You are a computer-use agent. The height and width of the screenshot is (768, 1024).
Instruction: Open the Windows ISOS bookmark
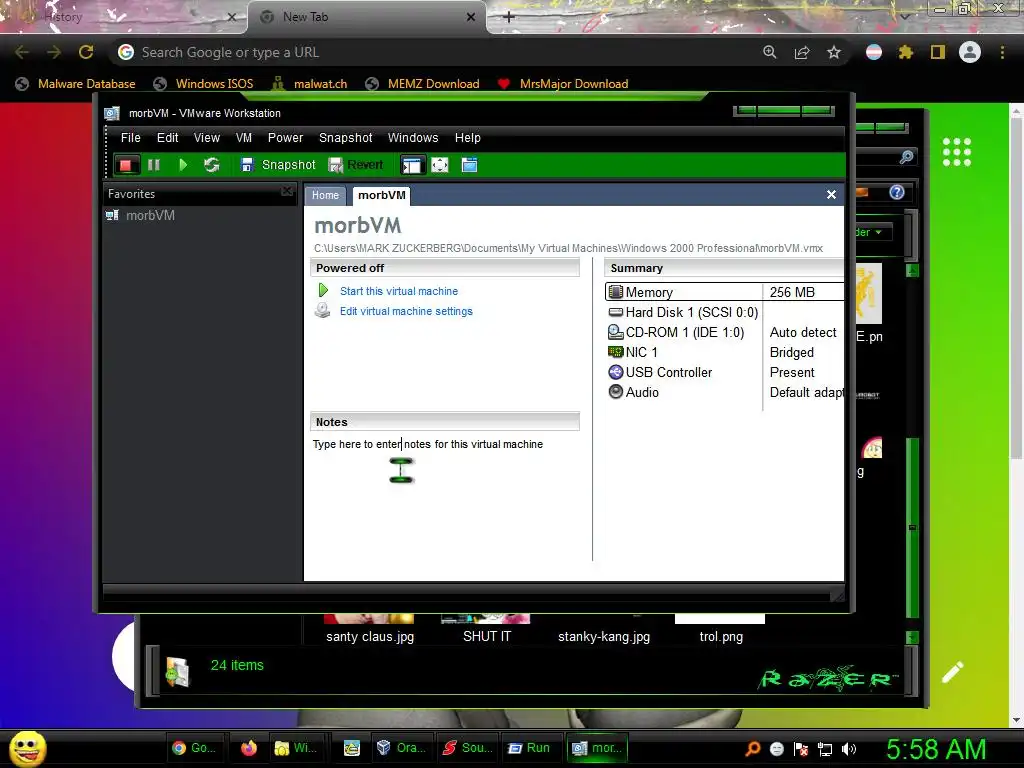[203, 84]
